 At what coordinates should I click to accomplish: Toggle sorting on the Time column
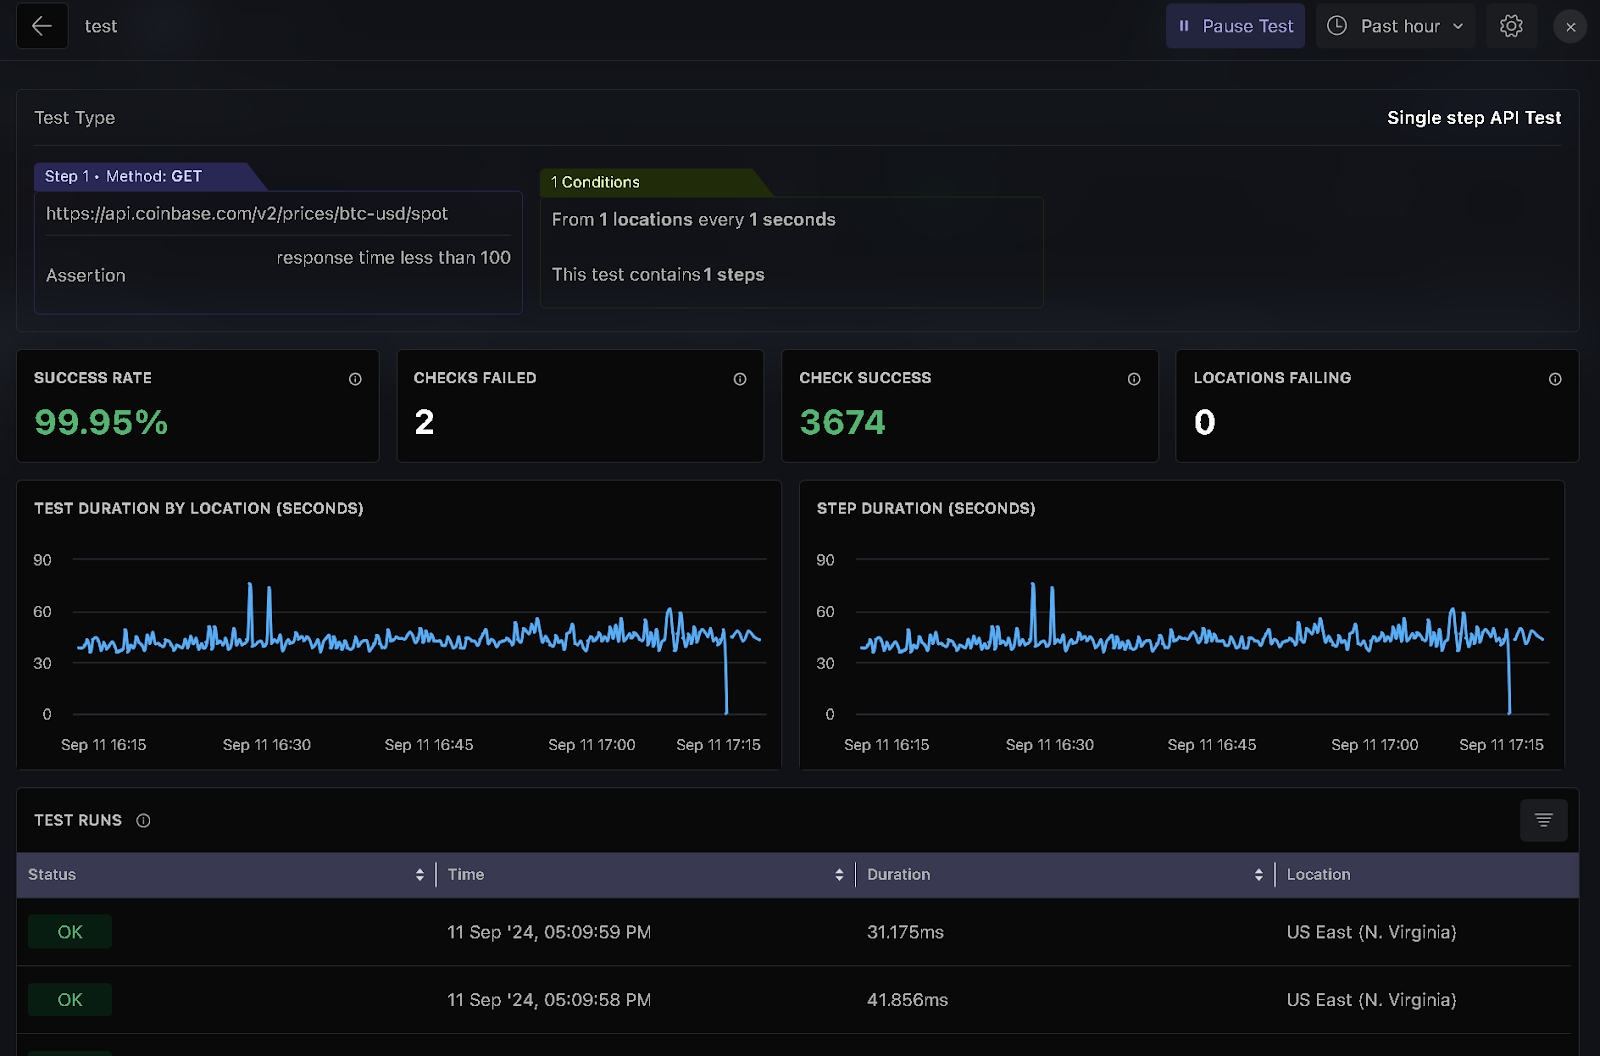point(838,874)
